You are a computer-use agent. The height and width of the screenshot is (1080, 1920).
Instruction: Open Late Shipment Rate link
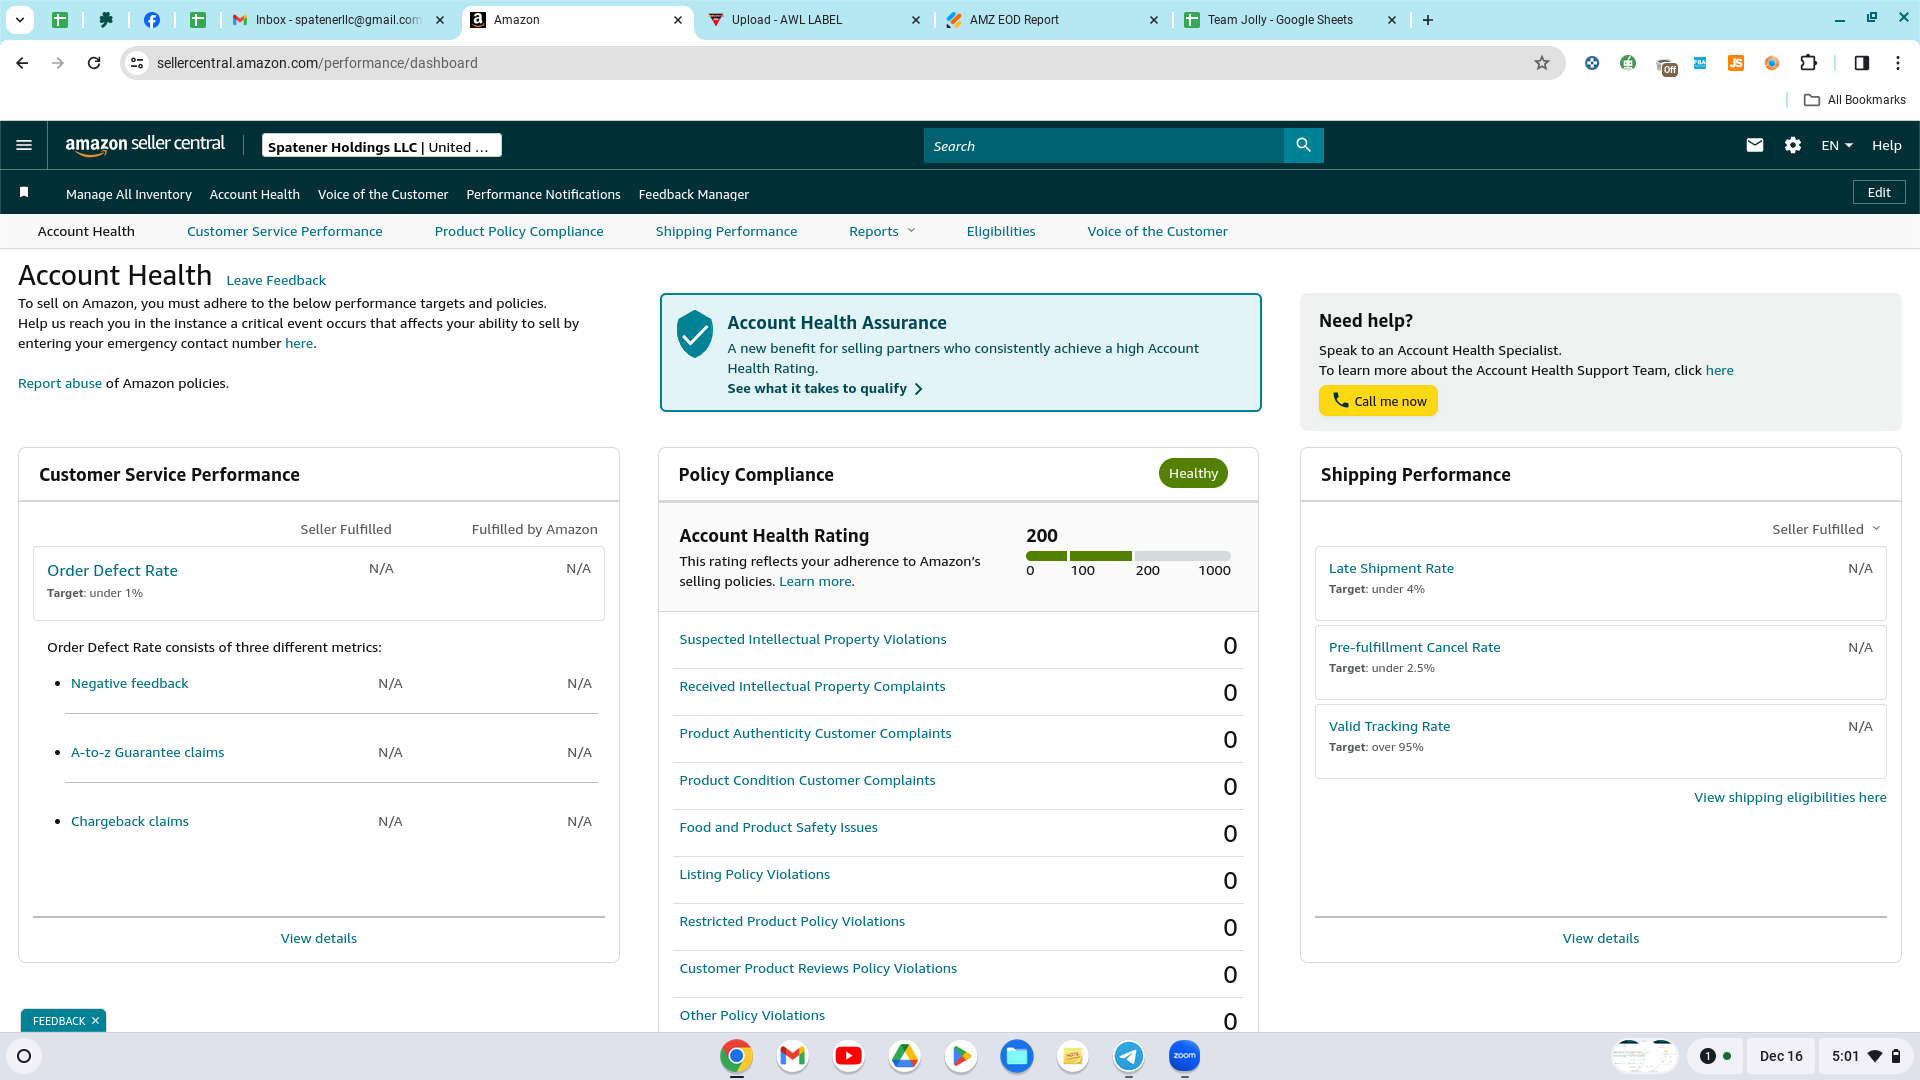point(1391,568)
